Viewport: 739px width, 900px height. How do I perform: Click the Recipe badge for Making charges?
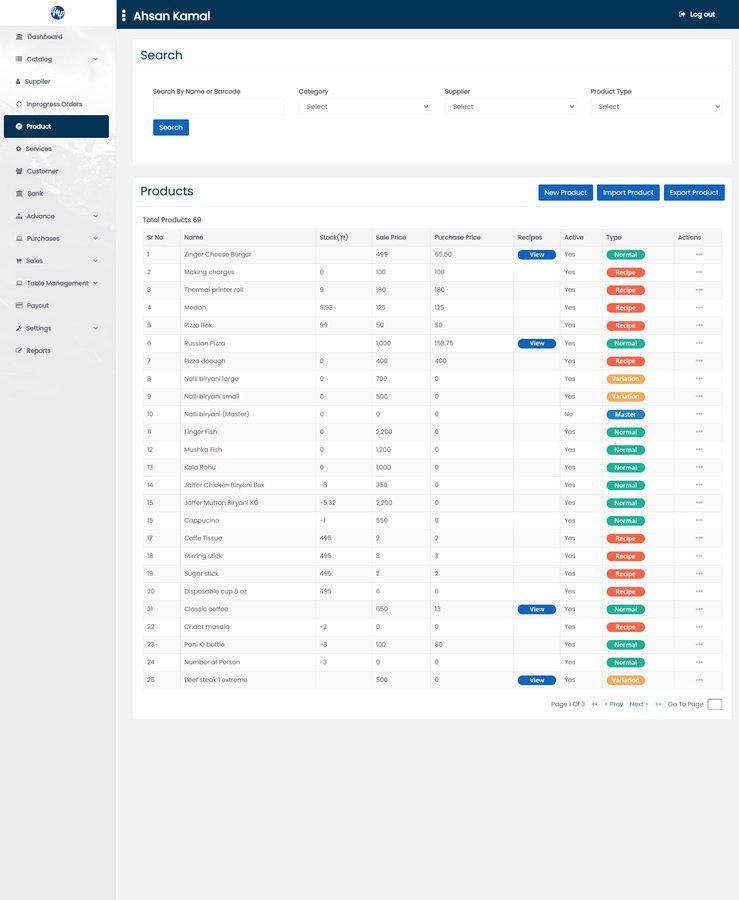[625, 273]
